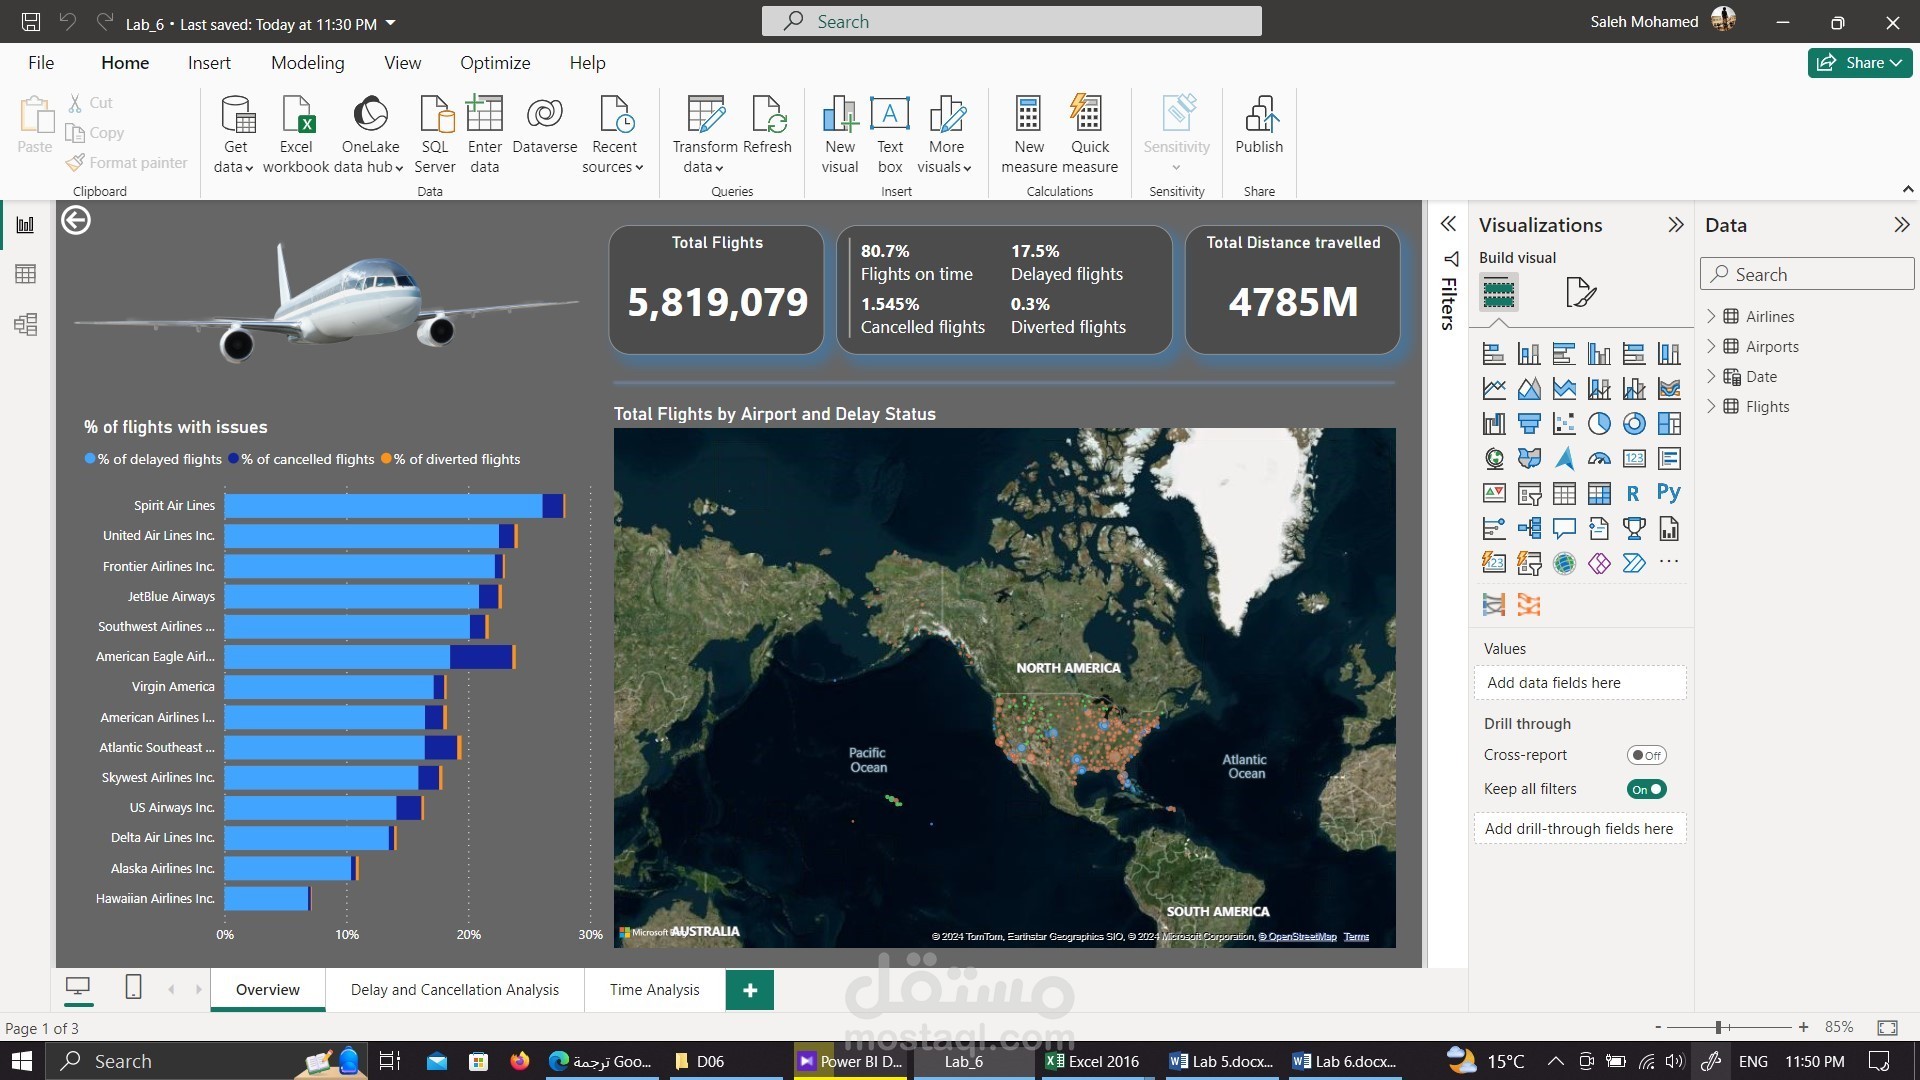1920x1080 pixels.
Task: Open the Get data dropdown arrow
Action: [248, 168]
